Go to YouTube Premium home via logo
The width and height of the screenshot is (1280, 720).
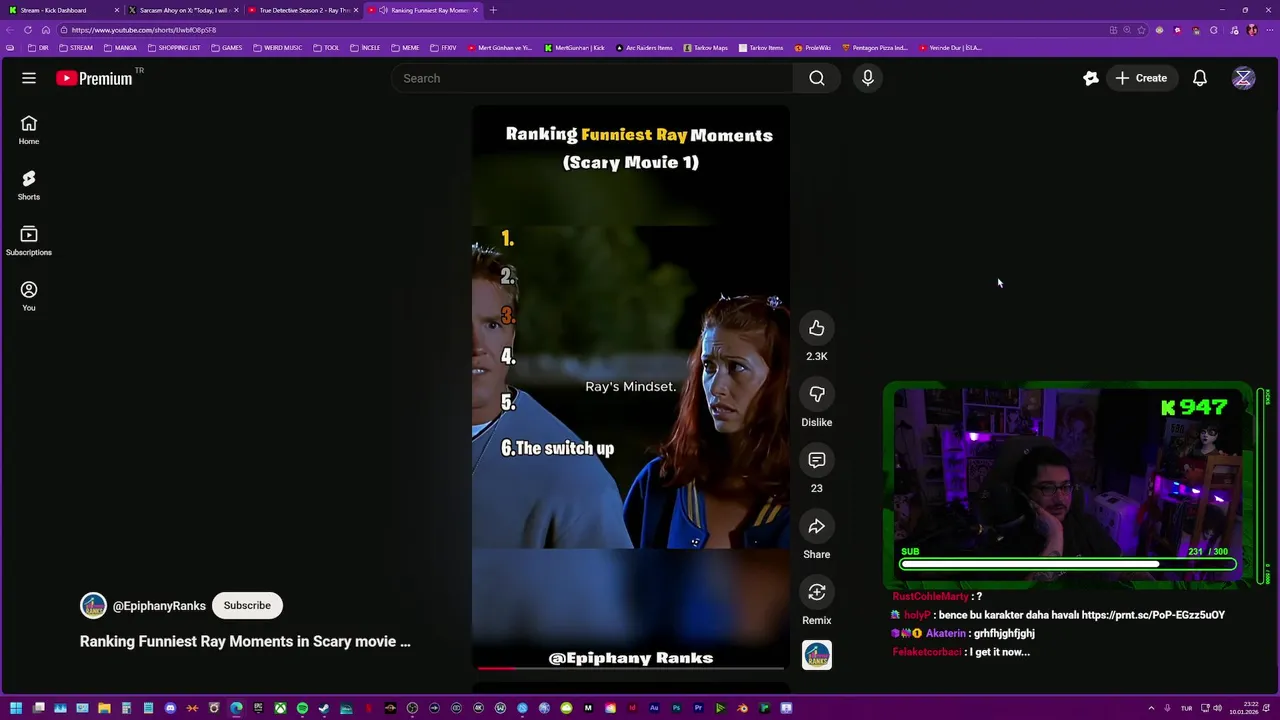coord(94,78)
